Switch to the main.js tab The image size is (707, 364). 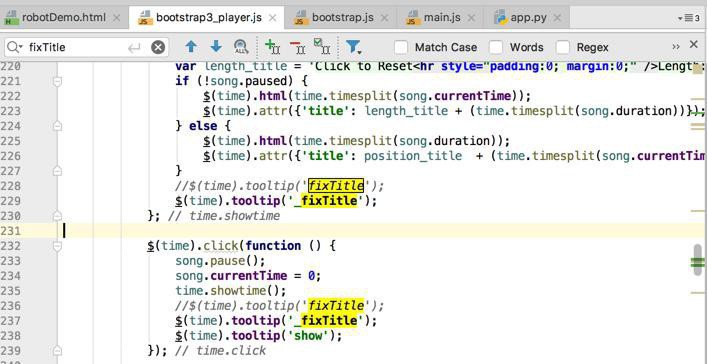pos(441,18)
